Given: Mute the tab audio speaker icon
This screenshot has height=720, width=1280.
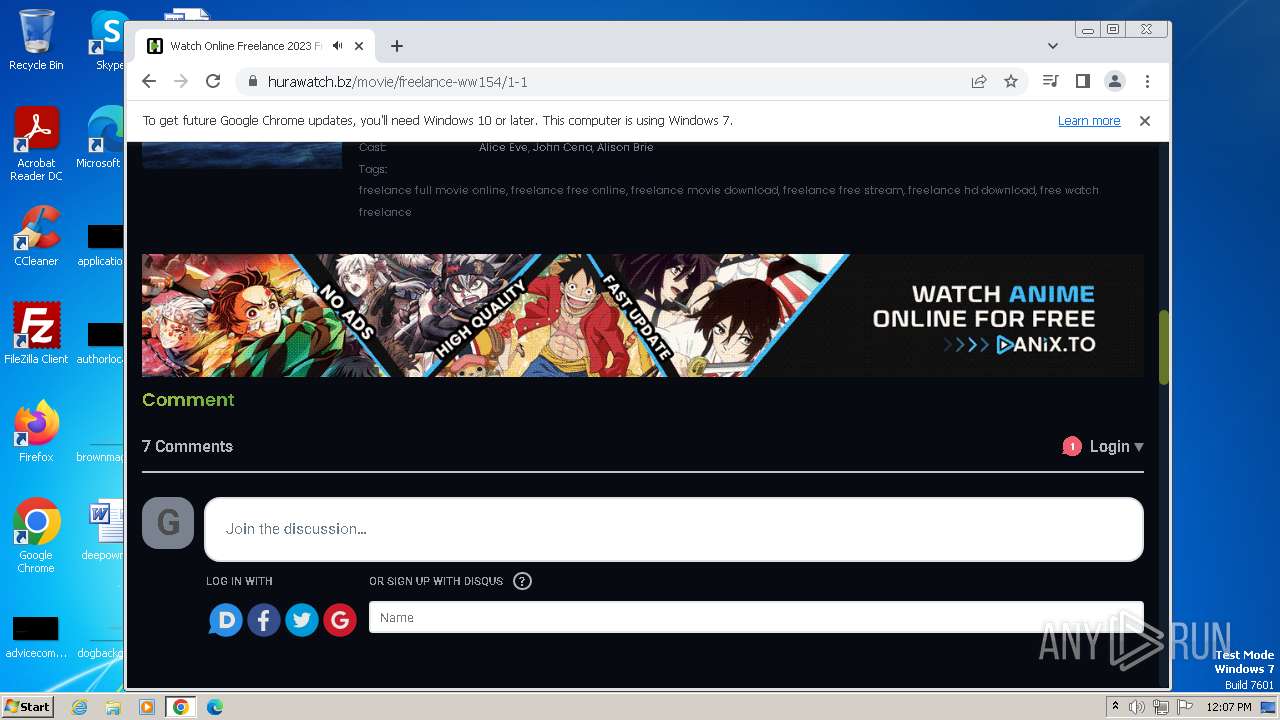Looking at the screenshot, I should tap(338, 46).
